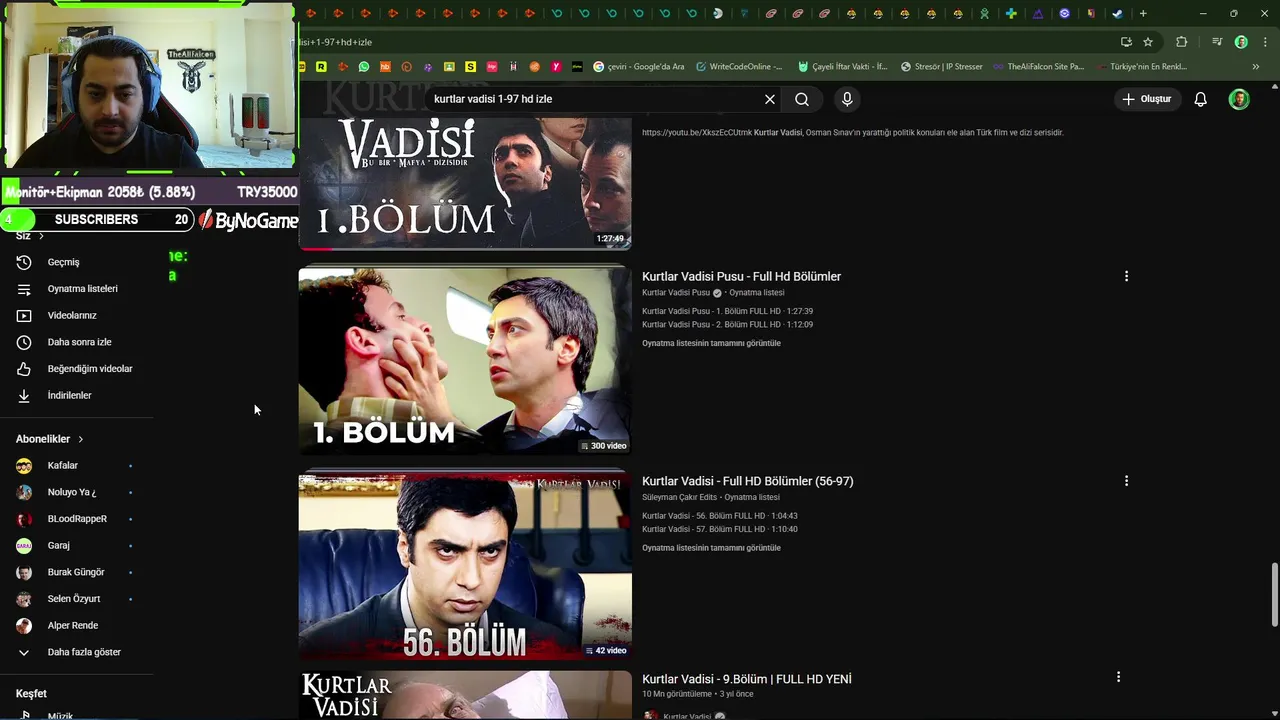Image resolution: width=1280 pixels, height=720 pixels.
Task: Click the install app icon in address bar
Action: tap(1126, 42)
